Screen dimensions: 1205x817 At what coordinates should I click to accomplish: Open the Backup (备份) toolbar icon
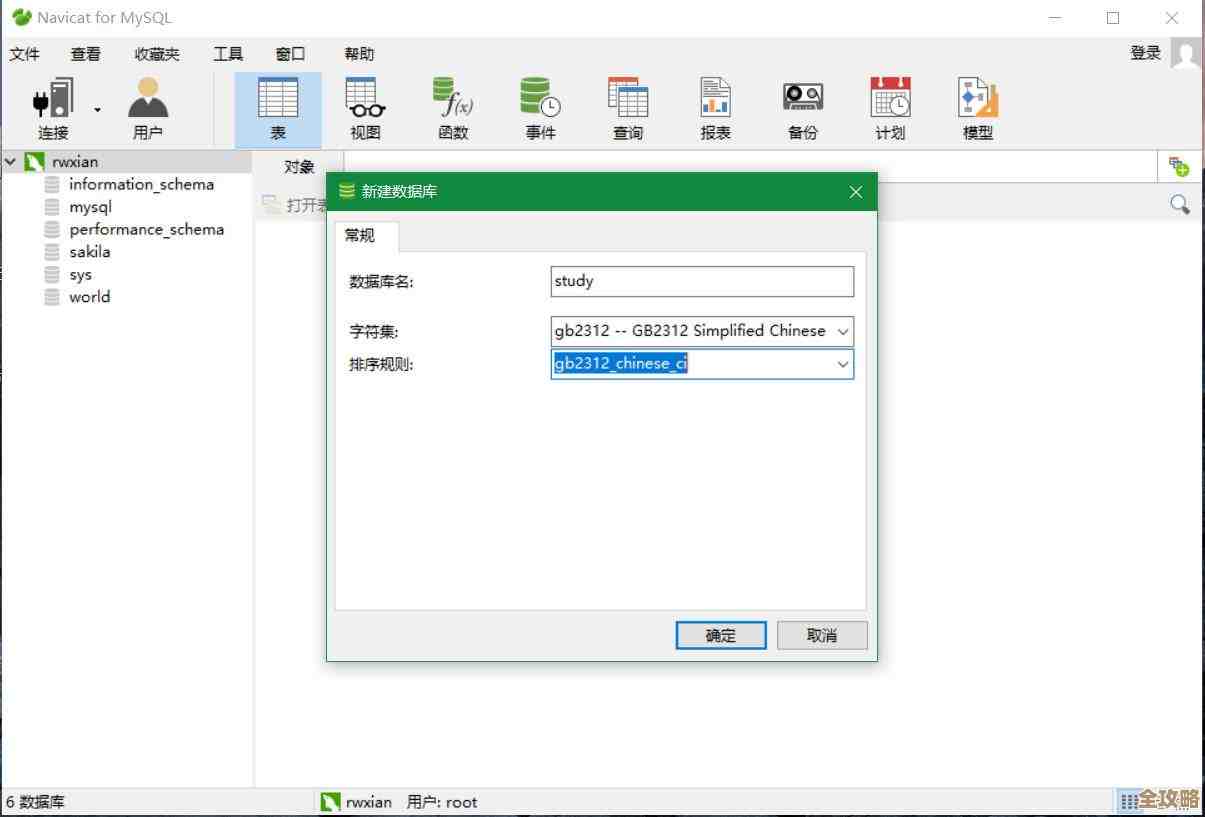[802, 110]
